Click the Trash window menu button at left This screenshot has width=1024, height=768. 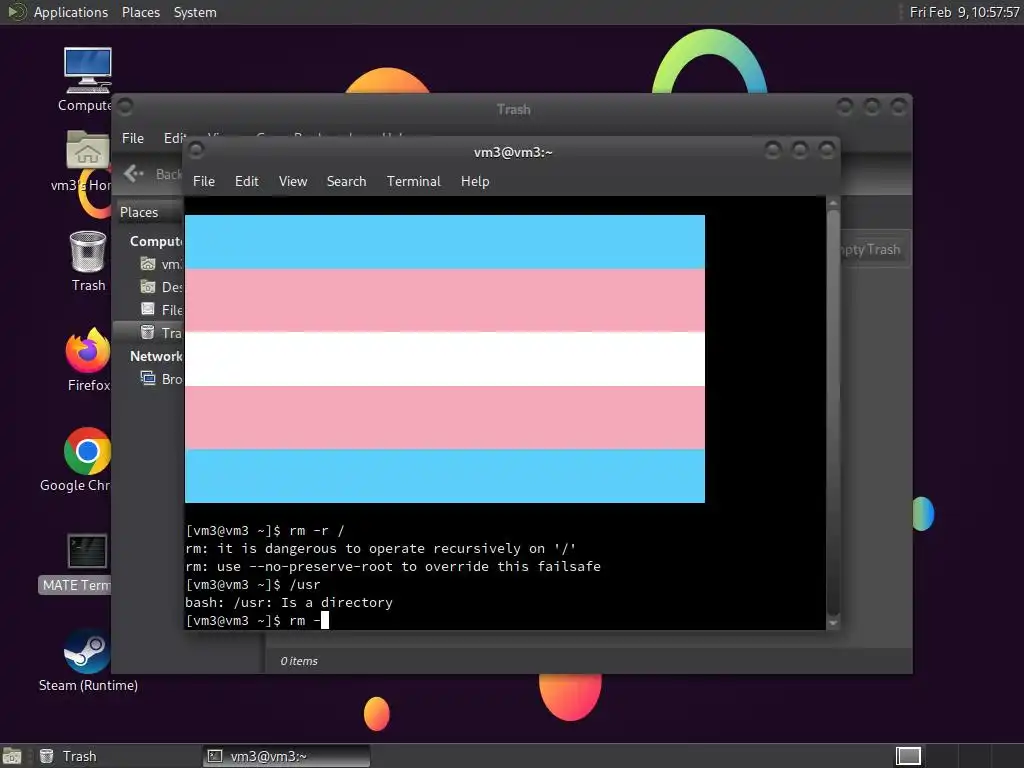125,106
